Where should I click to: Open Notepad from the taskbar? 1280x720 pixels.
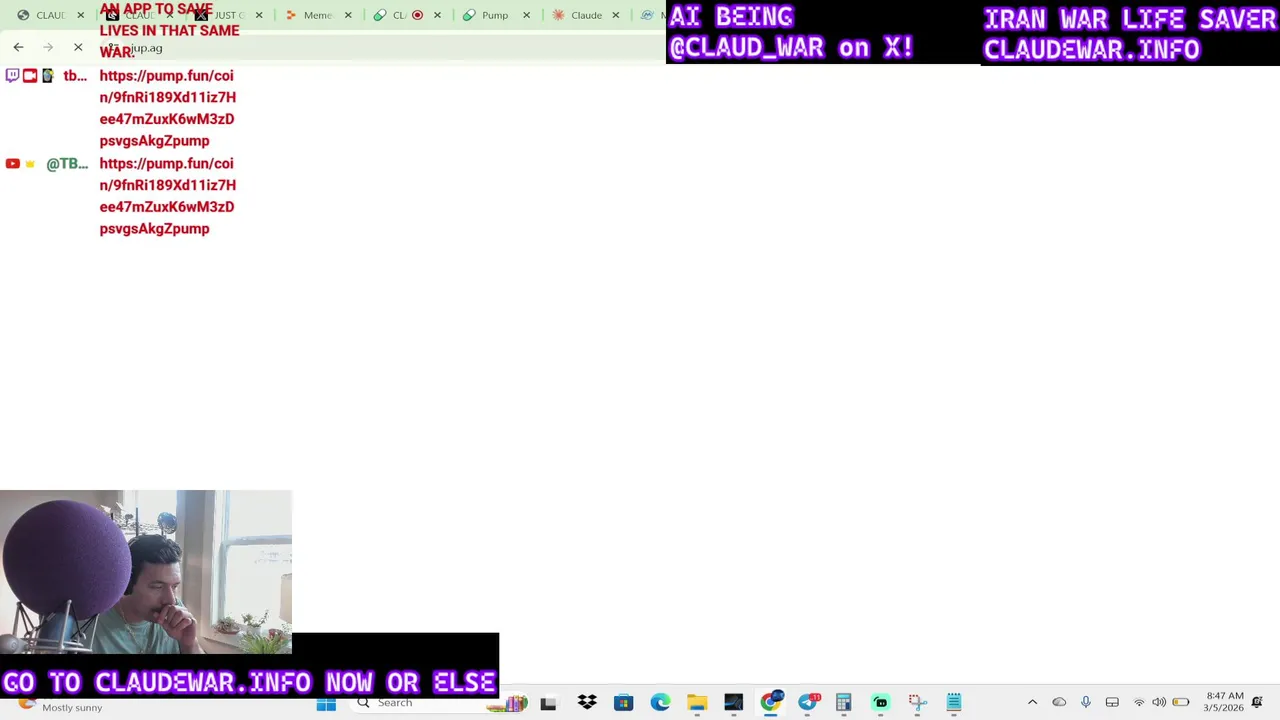[954, 703]
